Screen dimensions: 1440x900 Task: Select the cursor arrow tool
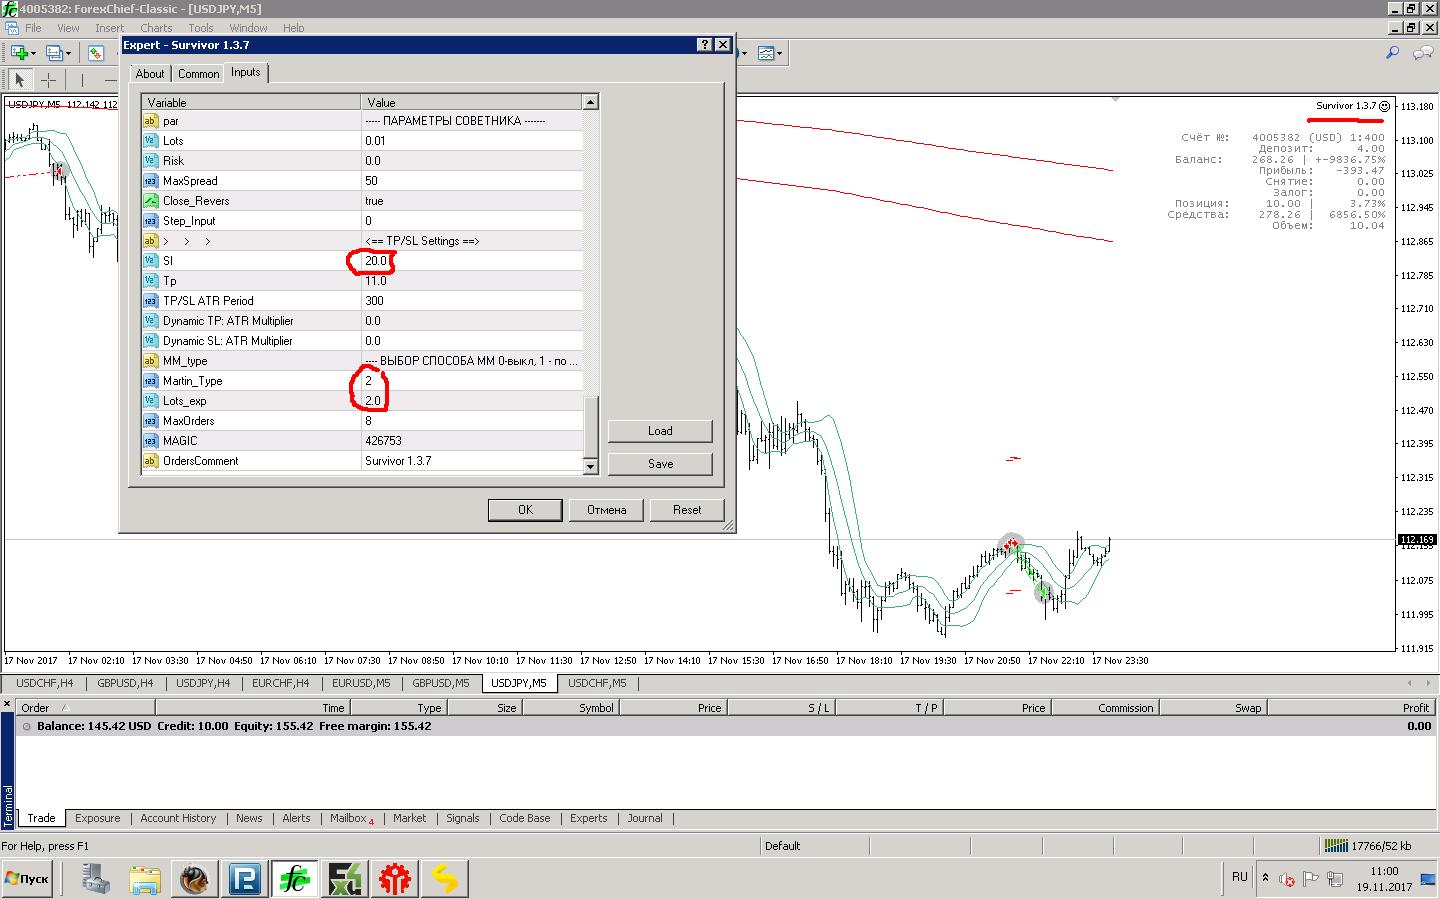click(19, 80)
